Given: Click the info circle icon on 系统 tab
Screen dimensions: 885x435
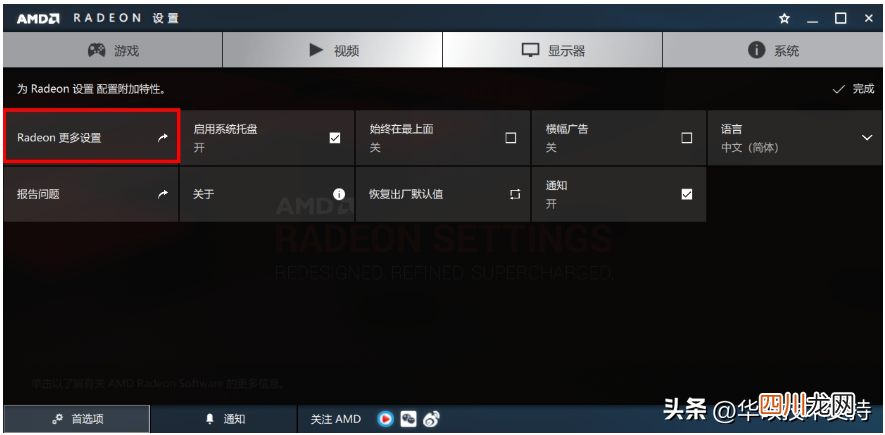Looking at the screenshot, I should pyautogui.click(x=756, y=50).
